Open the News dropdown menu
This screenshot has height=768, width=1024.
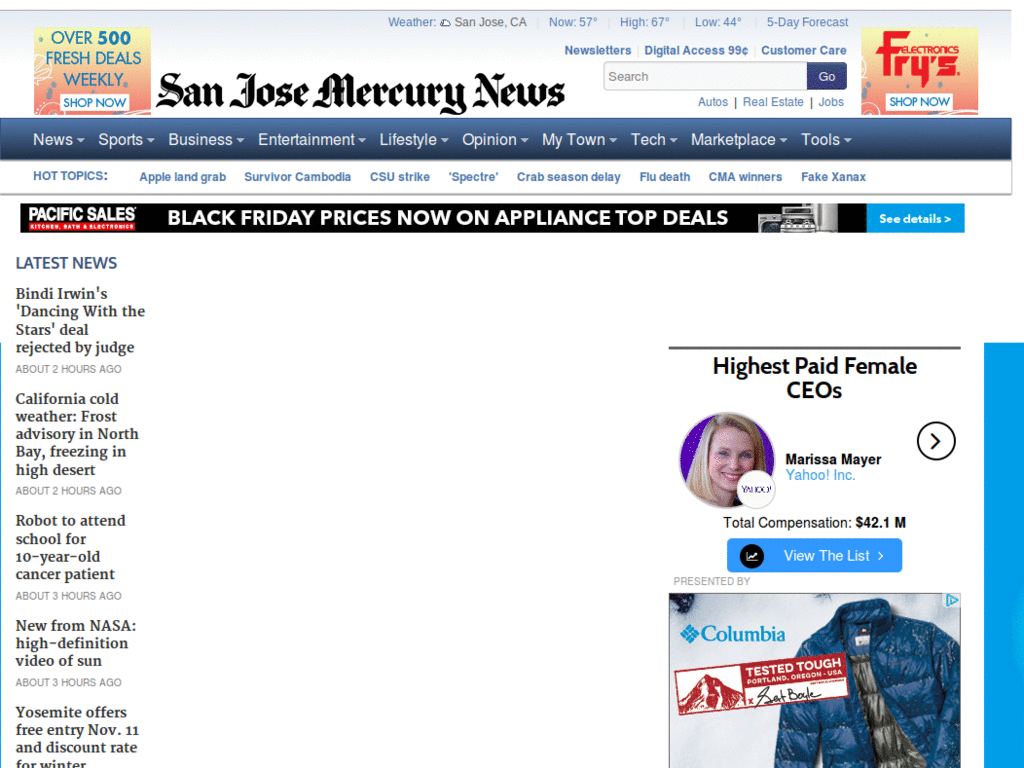(x=59, y=140)
